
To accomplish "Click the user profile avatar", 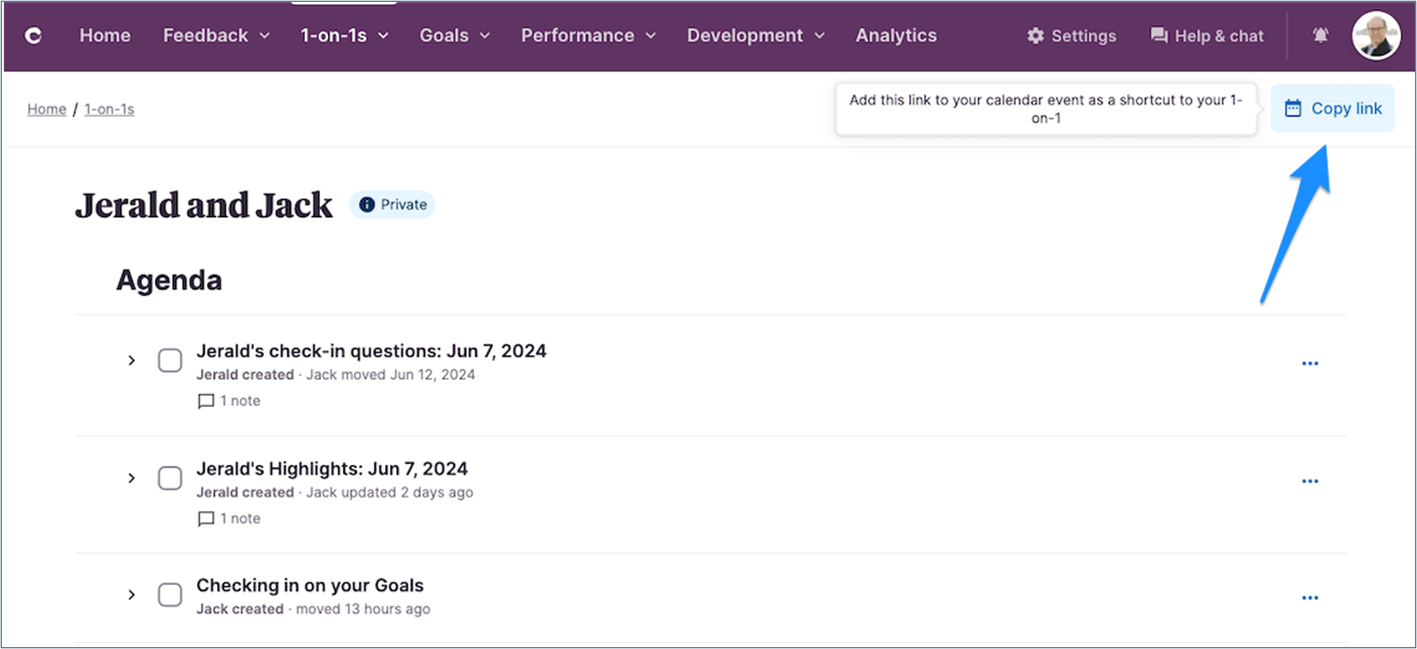I will click(x=1376, y=36).
